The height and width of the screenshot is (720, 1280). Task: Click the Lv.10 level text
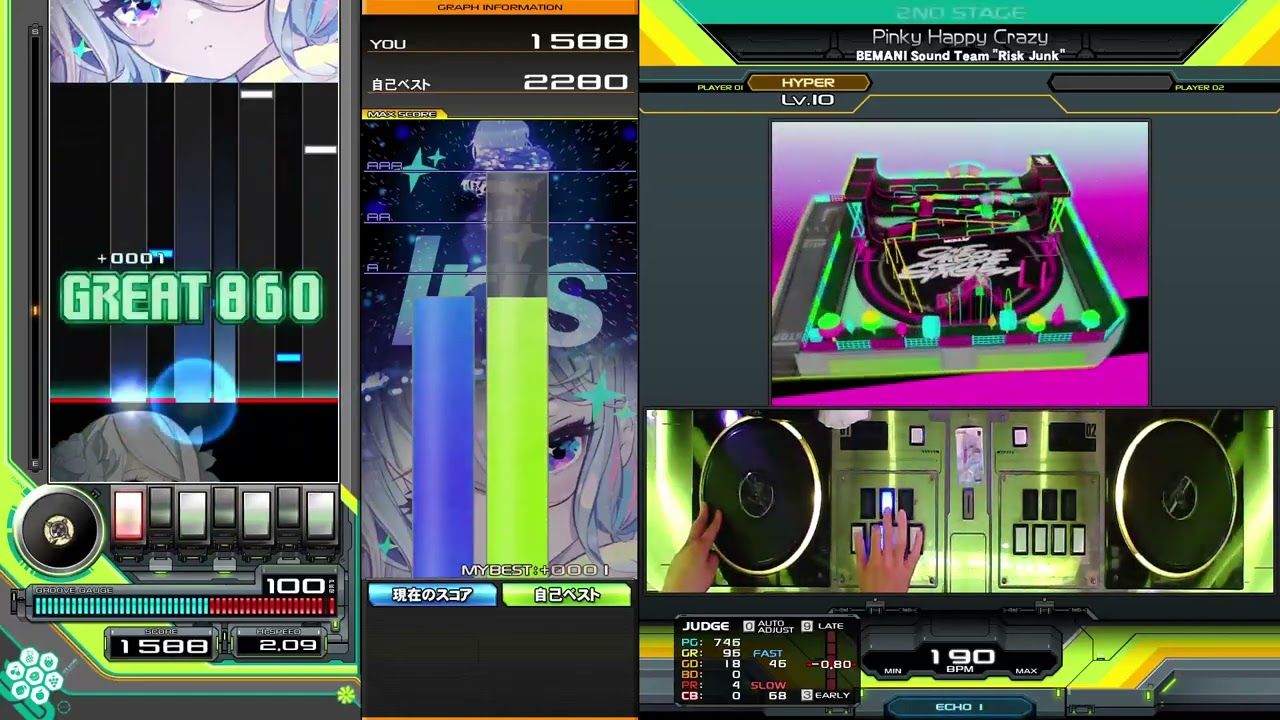click(808, 100)
